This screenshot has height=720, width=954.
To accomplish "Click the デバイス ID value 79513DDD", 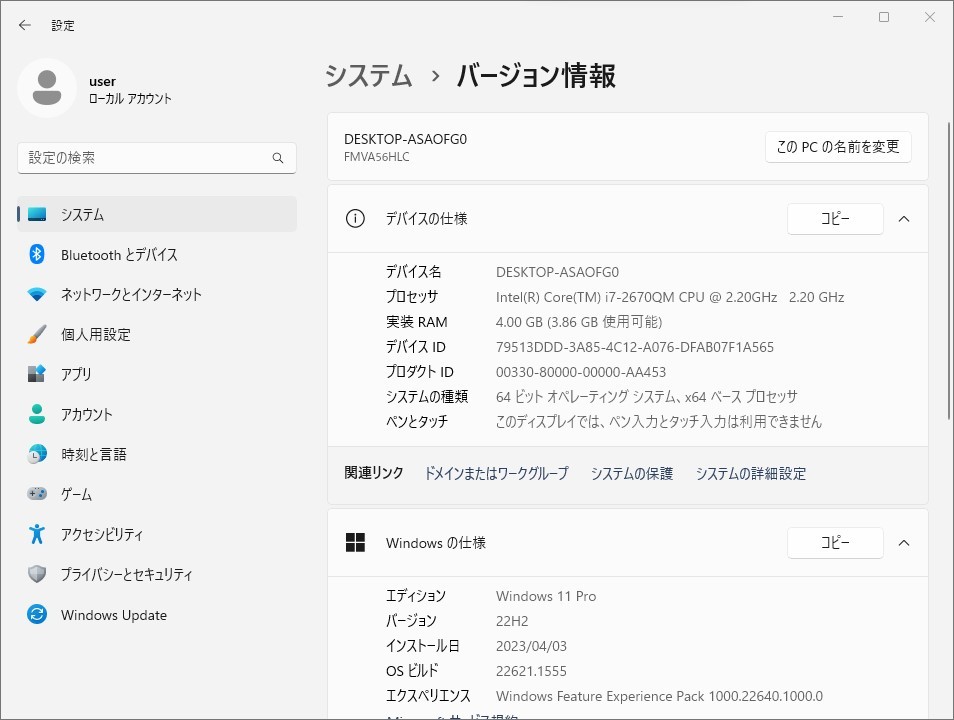I will tap(635, 347).
